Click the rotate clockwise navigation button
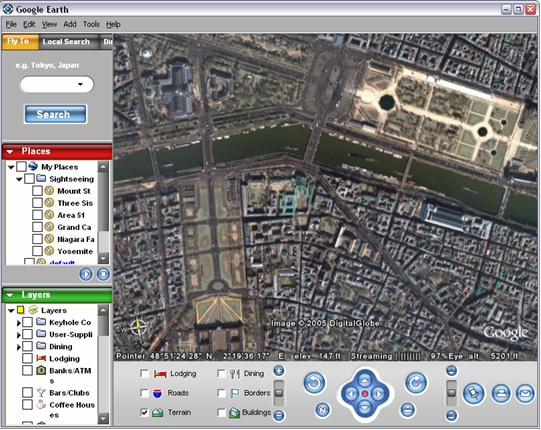The image size is (541, 430). [x=416, y=383]
